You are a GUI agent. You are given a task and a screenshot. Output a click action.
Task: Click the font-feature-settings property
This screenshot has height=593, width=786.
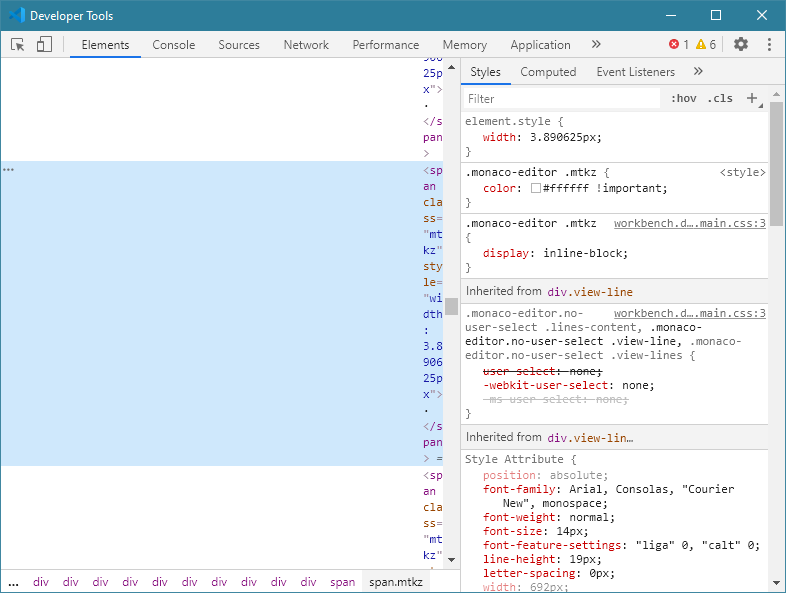point(552,545)
